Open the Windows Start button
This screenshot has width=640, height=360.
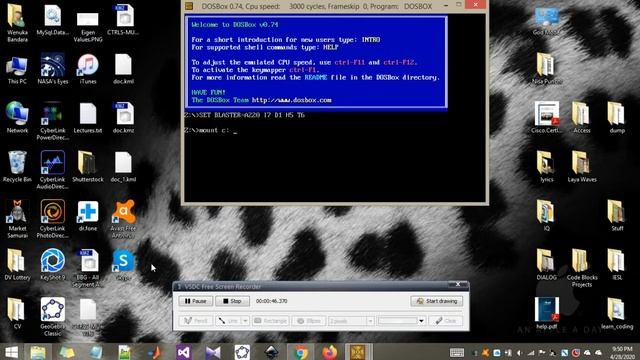click(11, 352)
